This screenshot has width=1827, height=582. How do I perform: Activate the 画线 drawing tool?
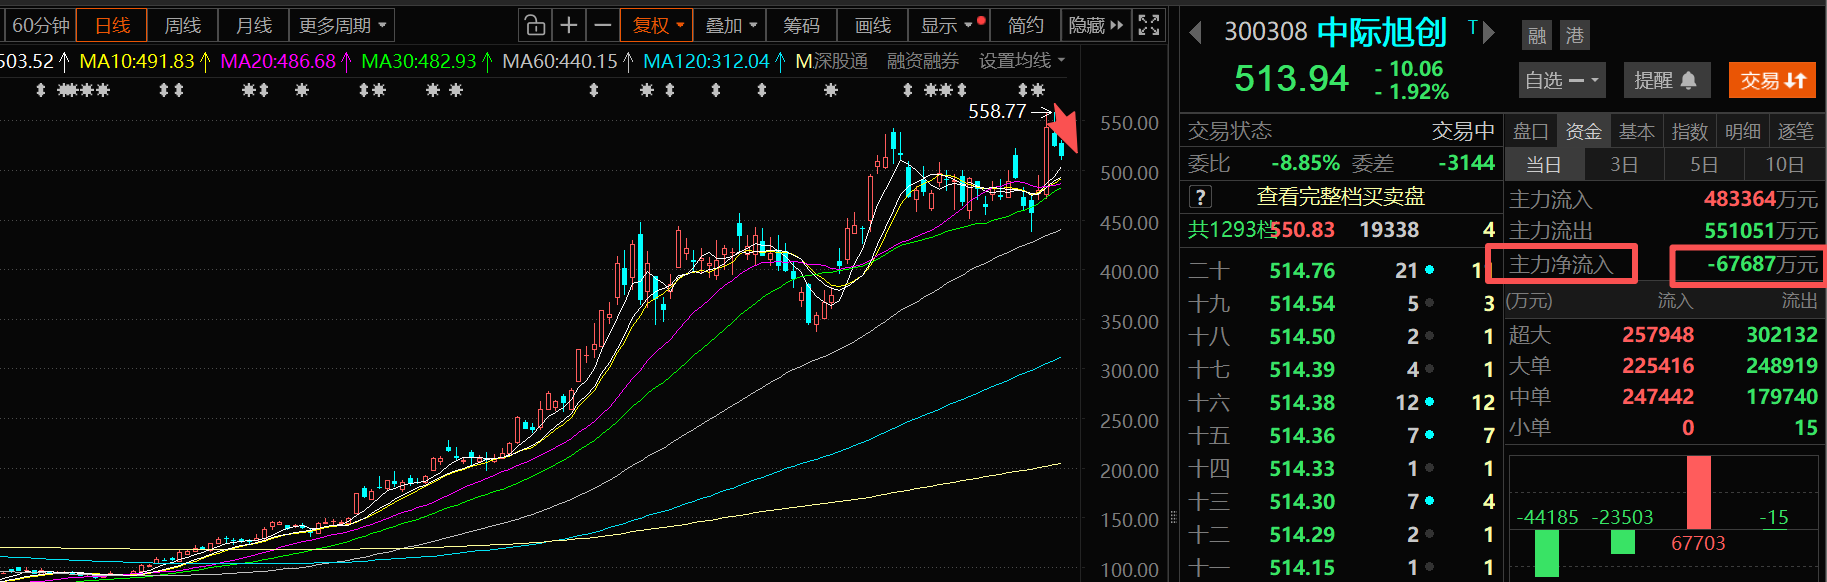point(872,25)
